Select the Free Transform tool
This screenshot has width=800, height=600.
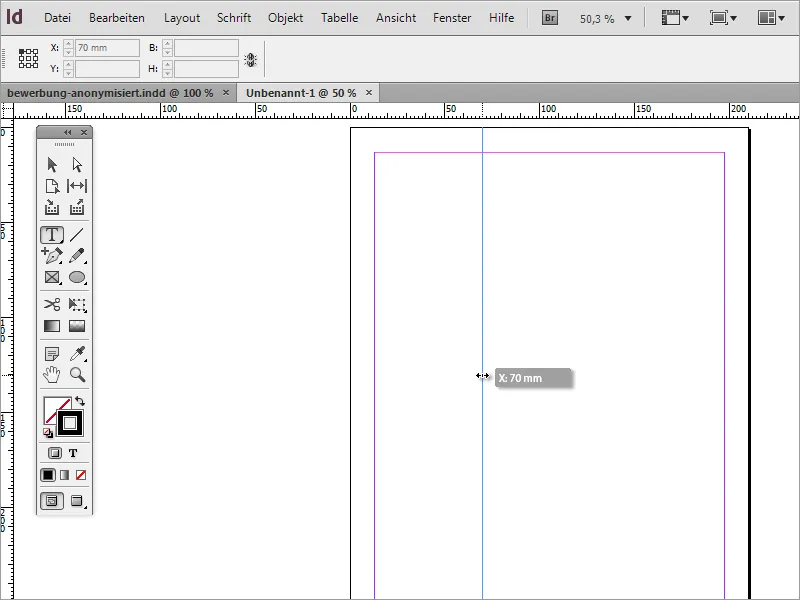[x=77, y=305]
